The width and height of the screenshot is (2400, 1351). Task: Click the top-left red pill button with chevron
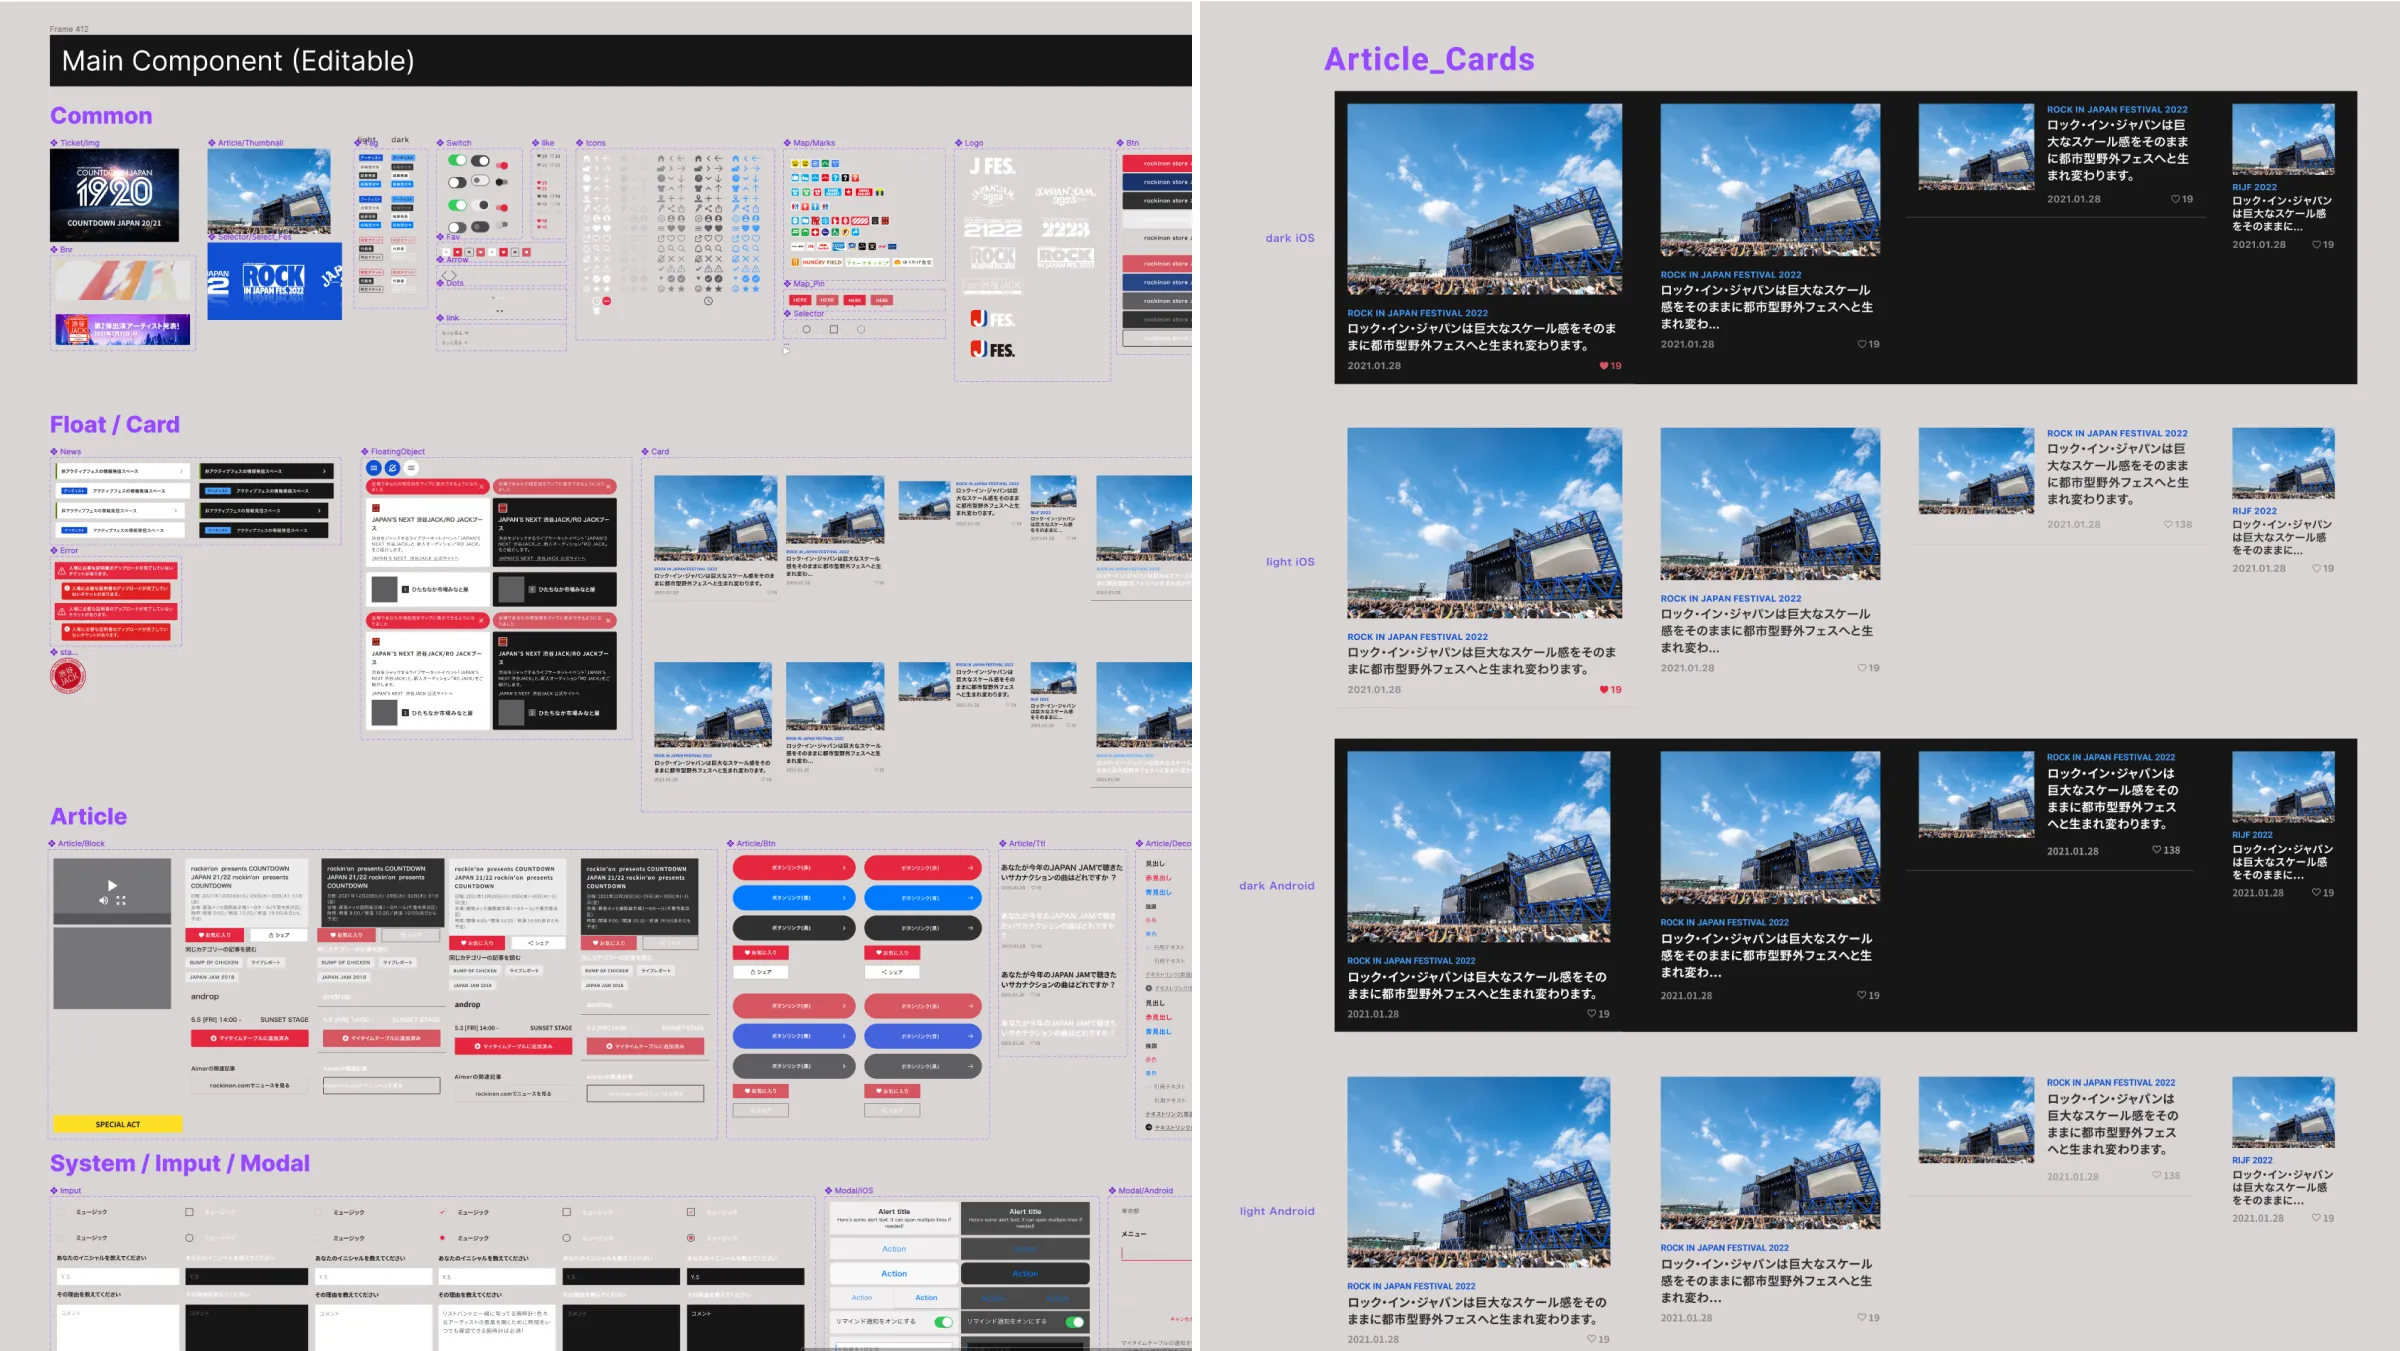[x=794, y=868]
